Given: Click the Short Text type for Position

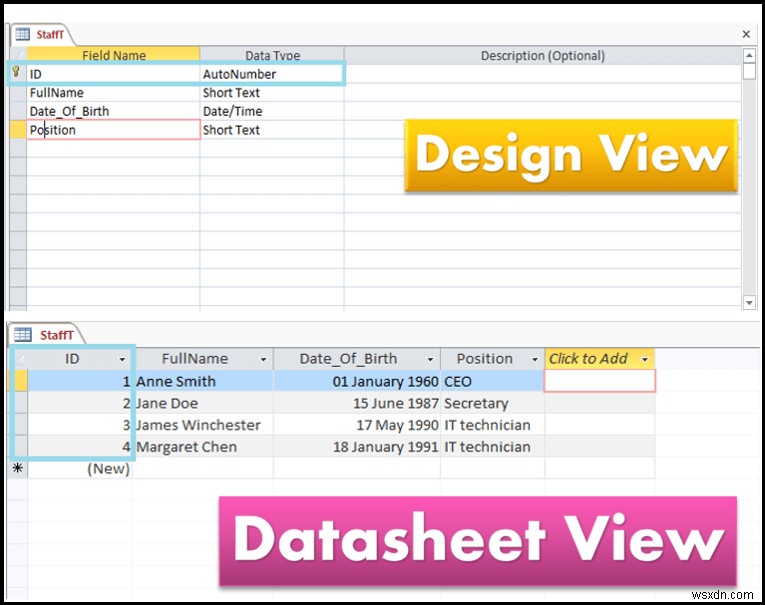Looking at the screenshot, I should [272, 130].
